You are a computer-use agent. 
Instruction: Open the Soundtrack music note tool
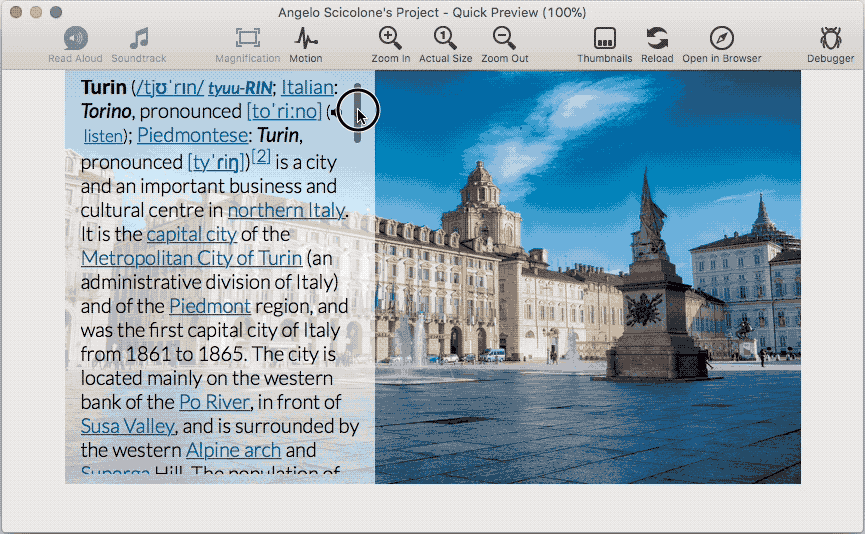[139, 39]
